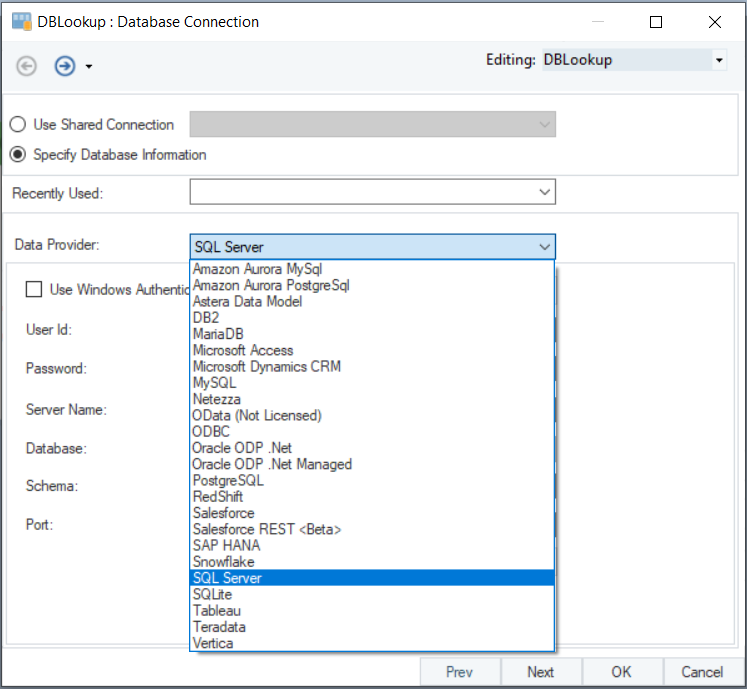Select Snowflake in the provider list
This screenshot has height=689, width=747.
(x=223, y=561)
